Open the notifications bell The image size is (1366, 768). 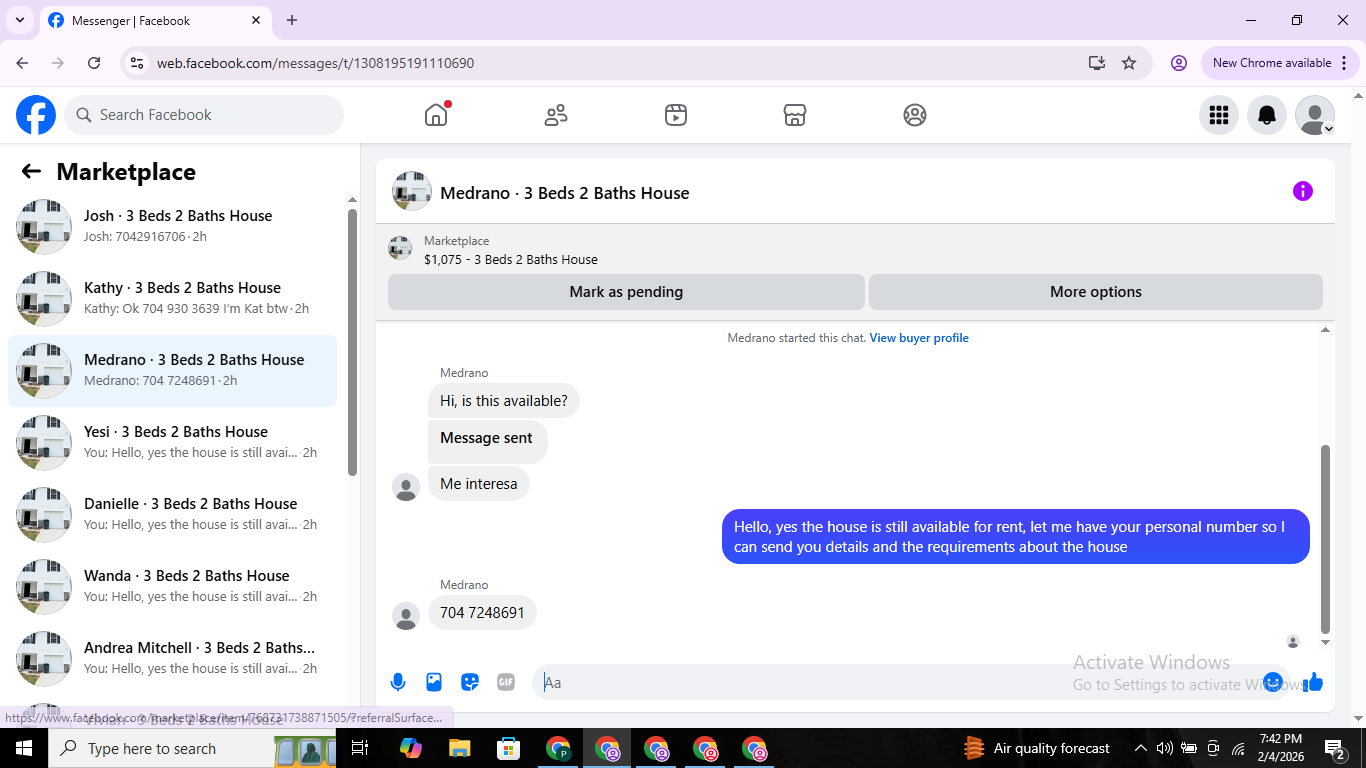point(1267,115)
